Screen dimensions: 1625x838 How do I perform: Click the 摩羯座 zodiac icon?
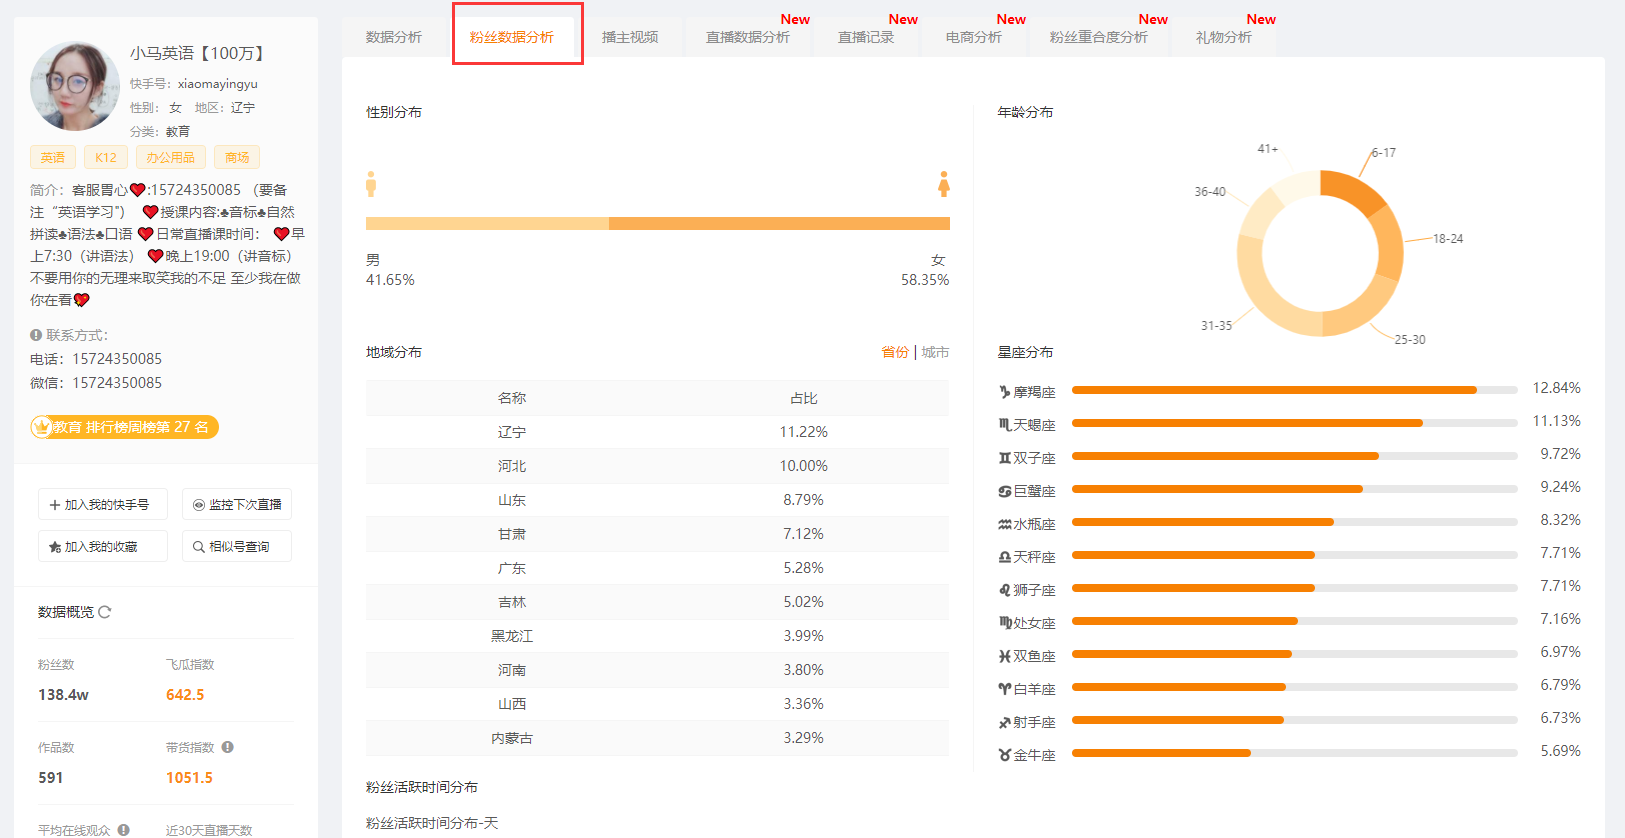pyautogui.click(x=1004, y=392)
